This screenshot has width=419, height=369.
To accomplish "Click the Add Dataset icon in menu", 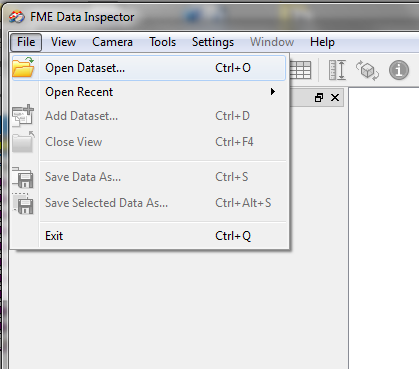I will click(23, 116).
